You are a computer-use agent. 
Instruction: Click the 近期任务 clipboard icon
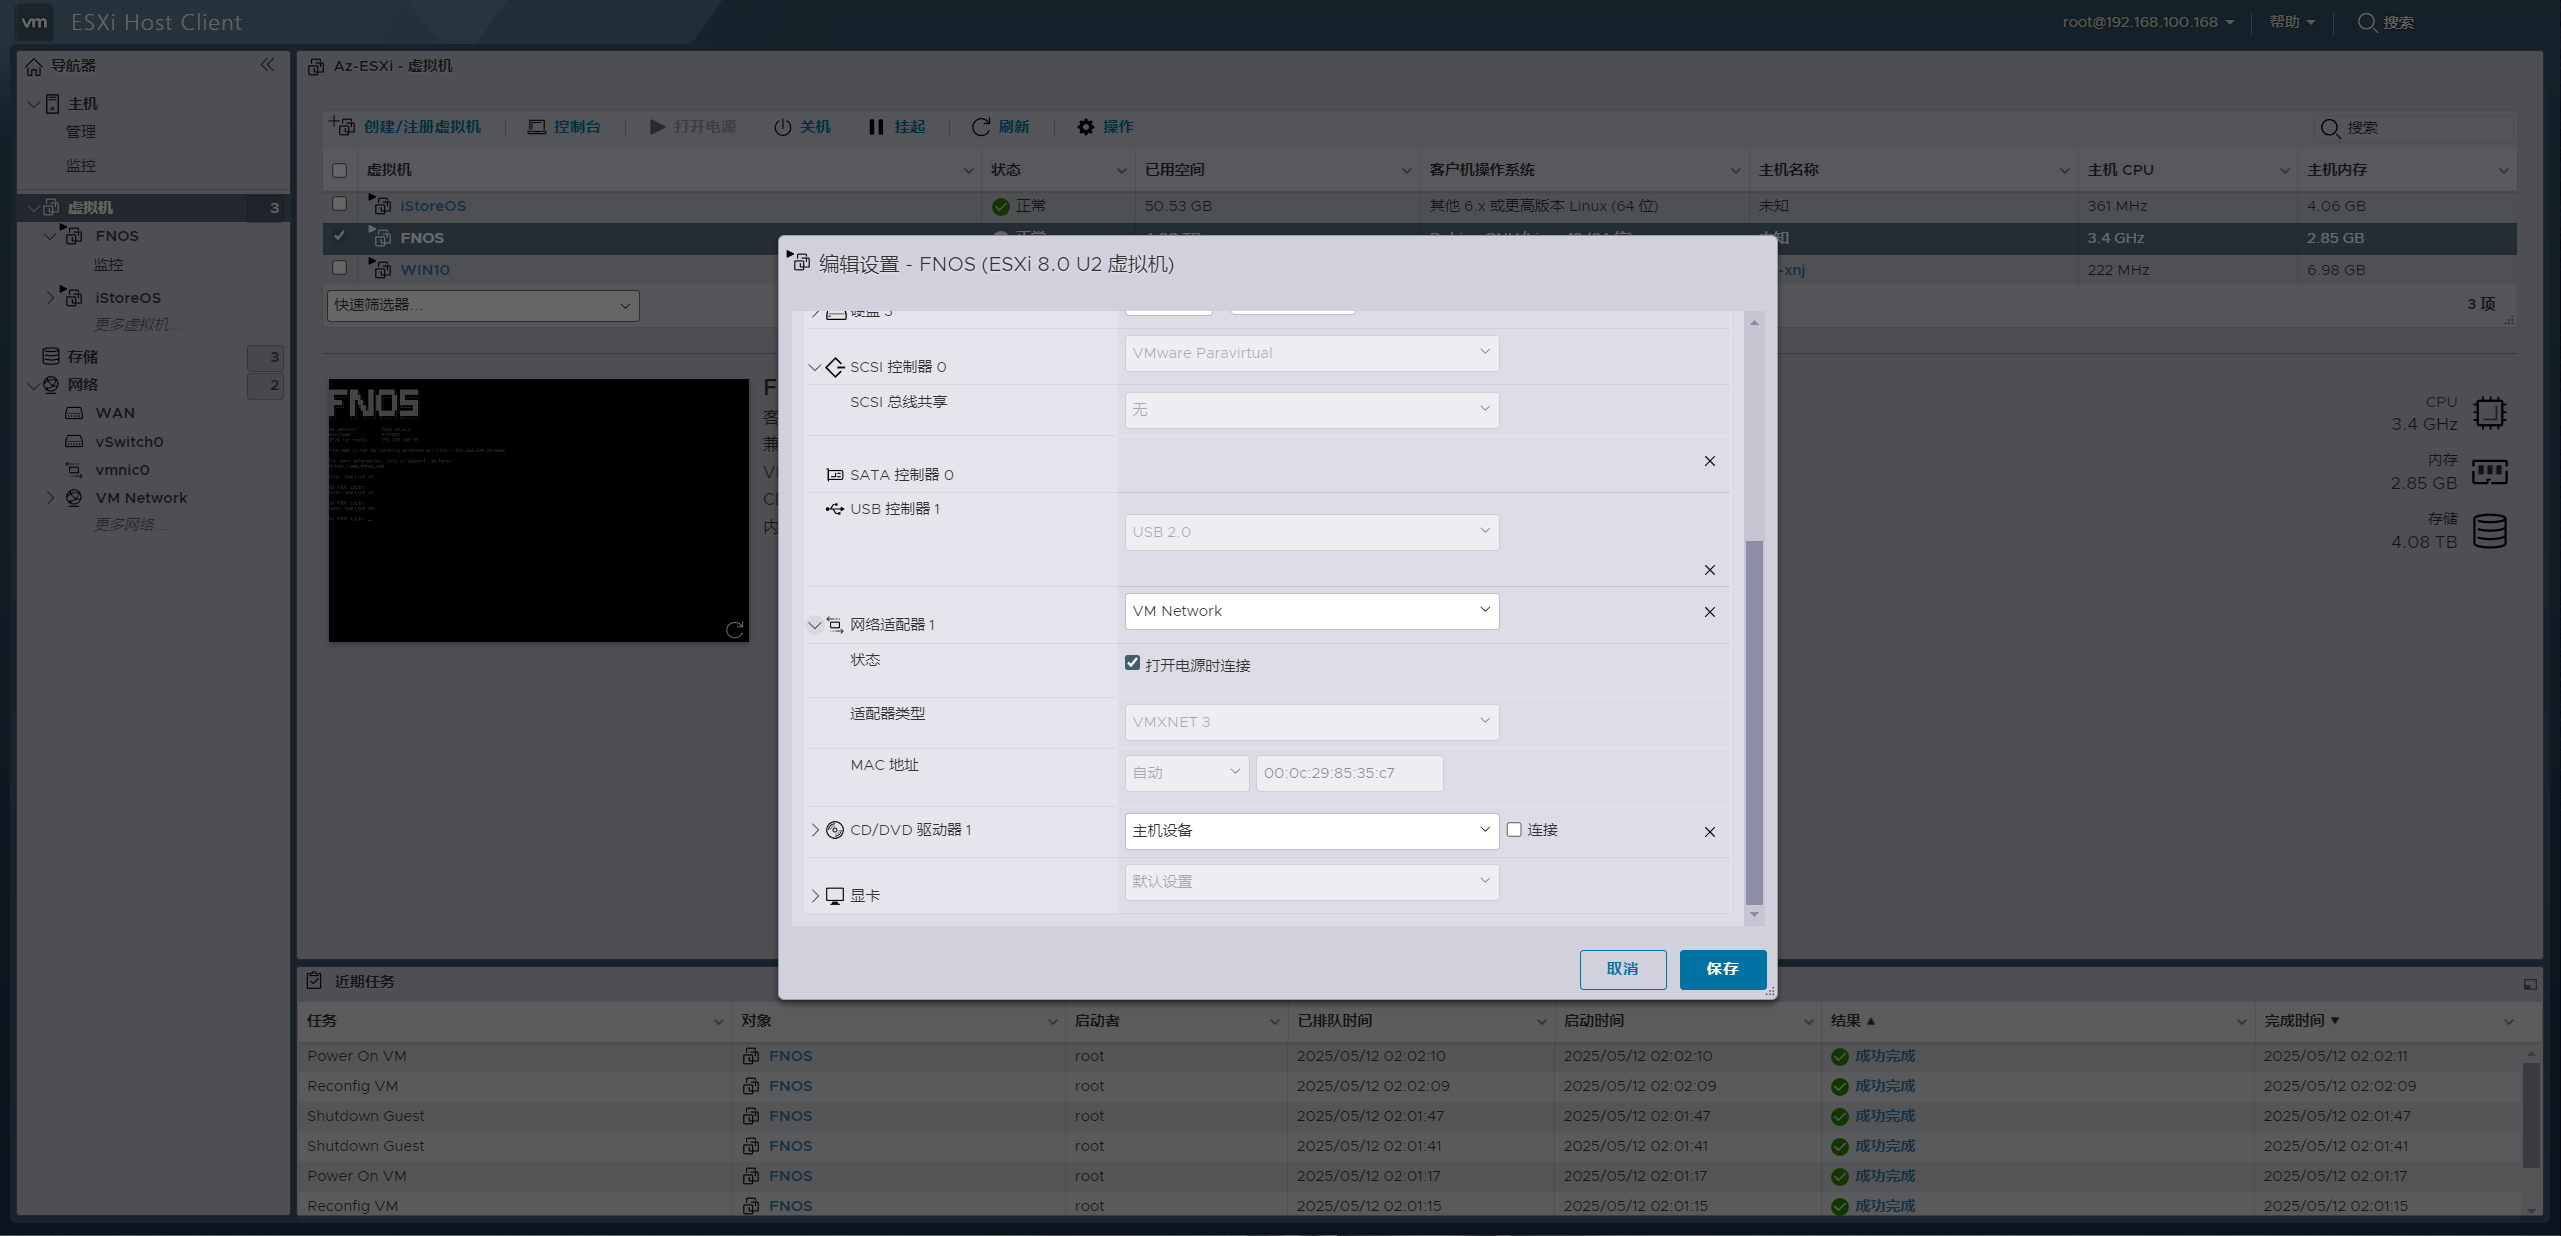click(315, 980)
